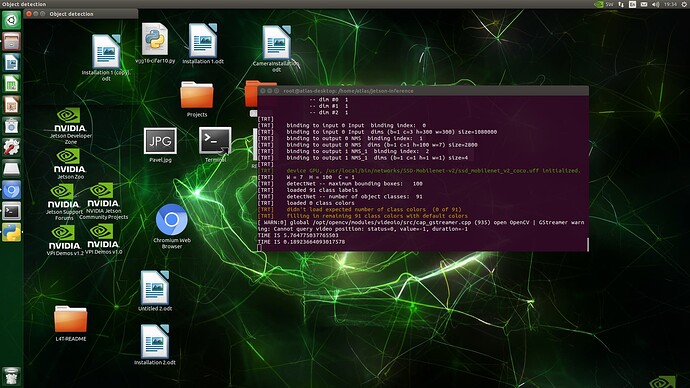Screen dimensions: 690x388
Task: Launch VPI Demos v1.0 shortcut
Action: point(103,239)
